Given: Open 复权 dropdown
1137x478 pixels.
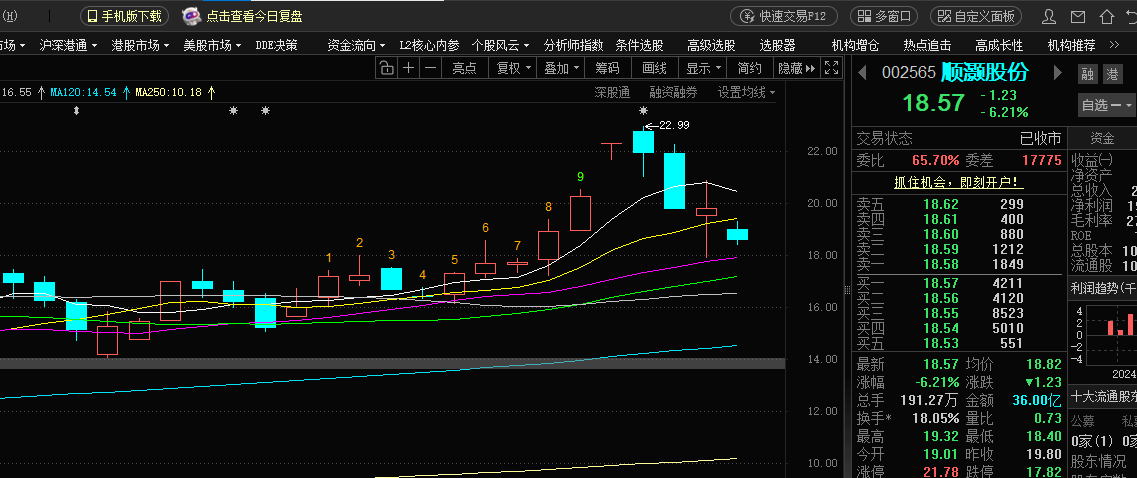Looking at the screenshot, I should (x=514, y=68).
